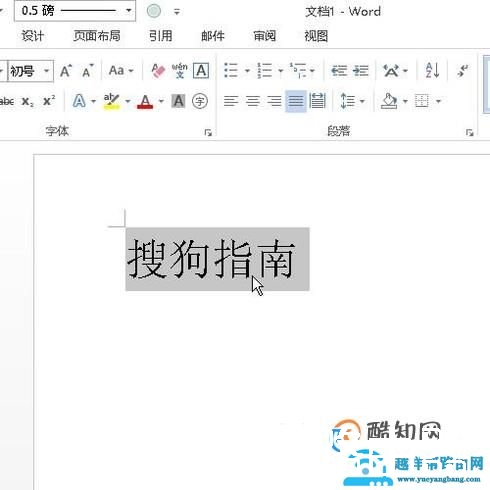The image size is (490, 490).
Task: Open the 视图 tab
Action: [316, 36]
